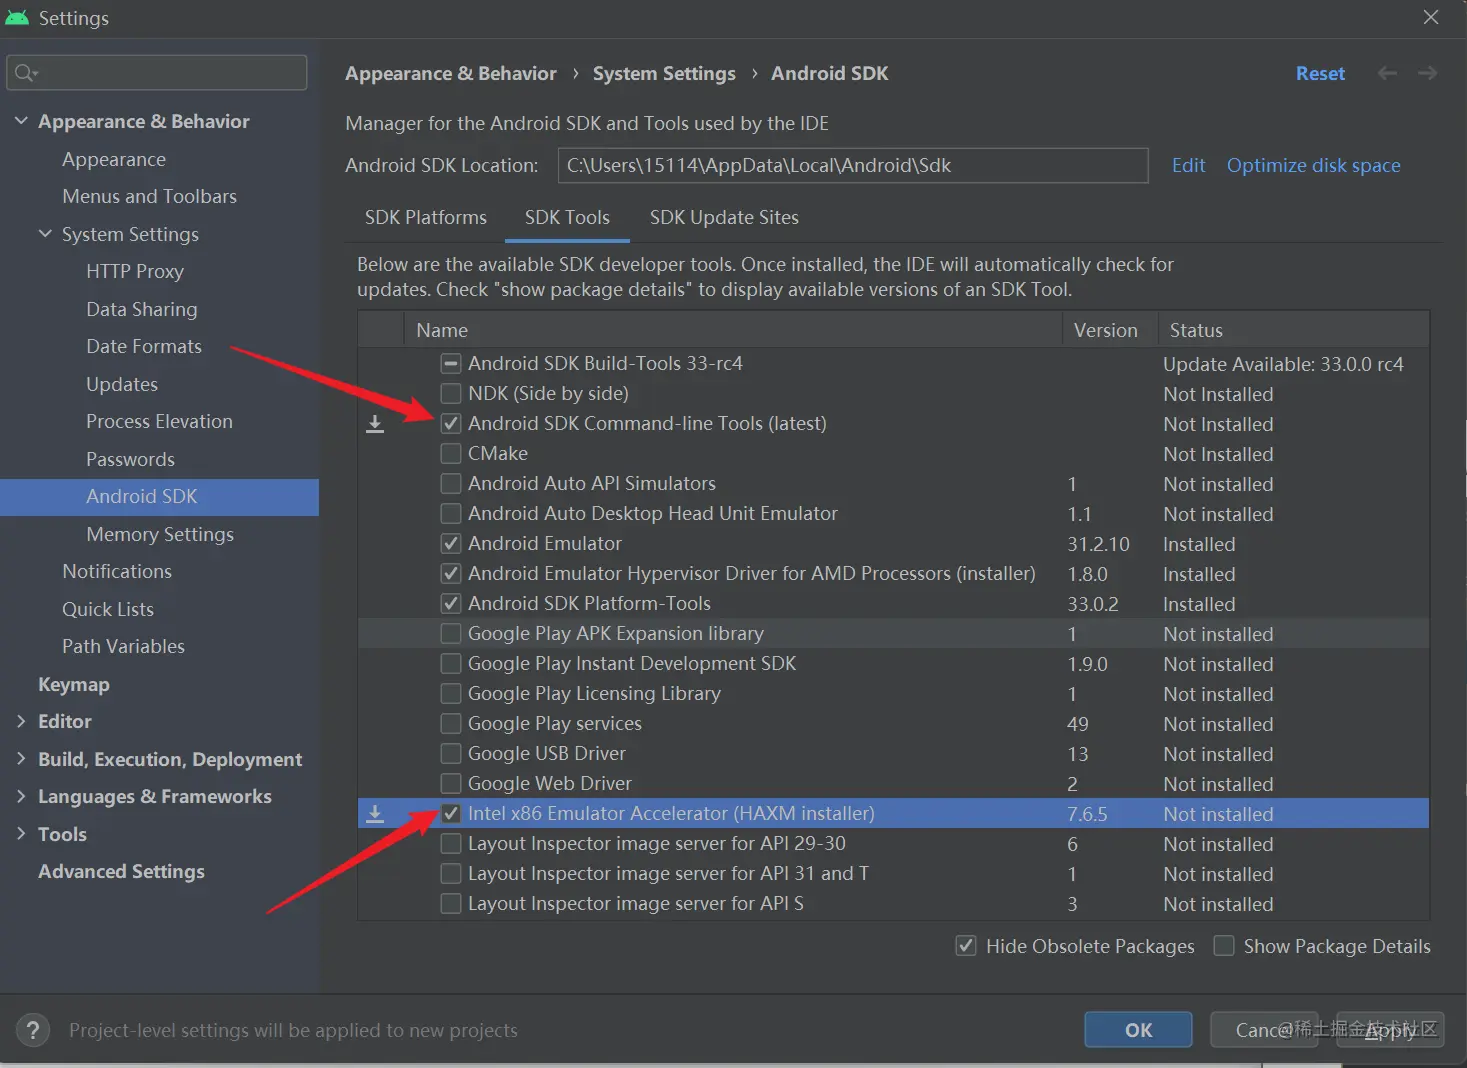Click Optimize disk space link
Image resolution: width=1467 pixels, height=1068 pixels.
tap(1313, 165)
